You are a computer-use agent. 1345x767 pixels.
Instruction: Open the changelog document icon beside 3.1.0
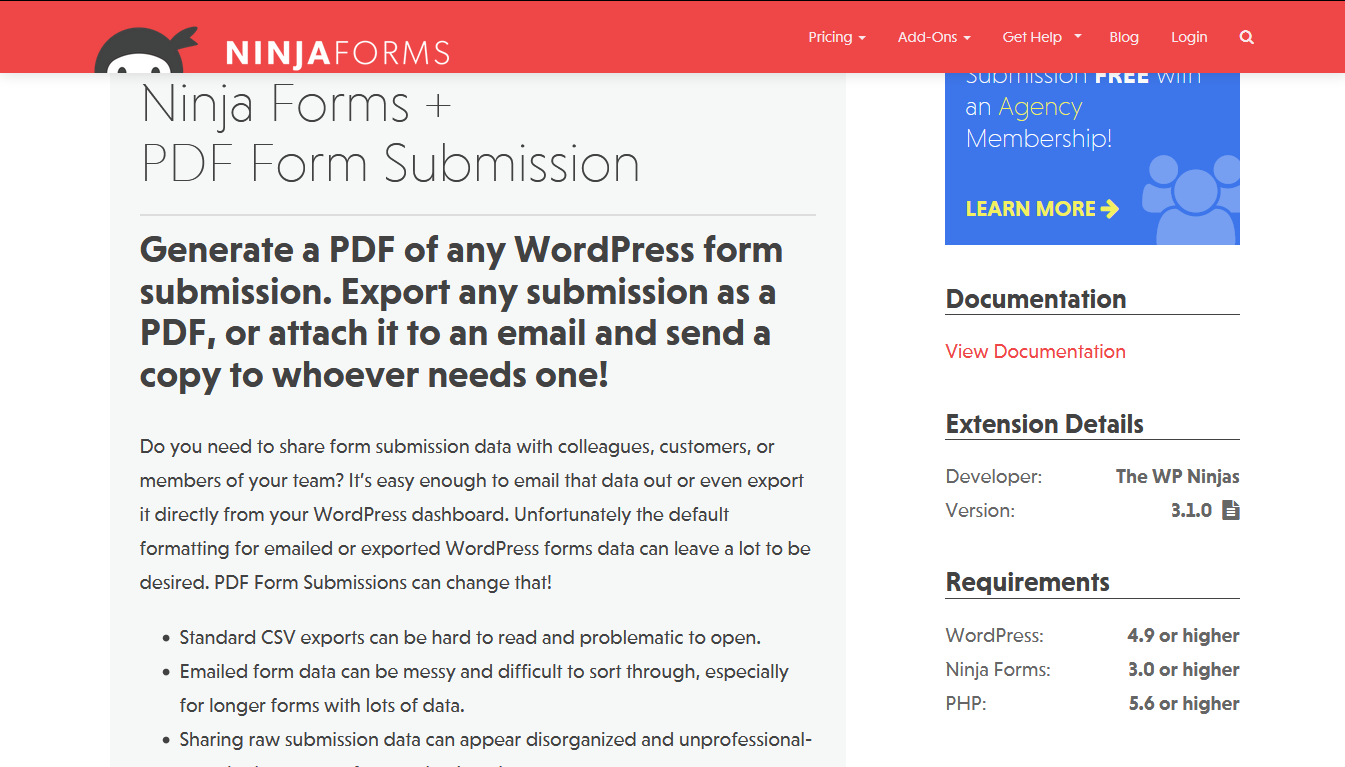[1231, 510]
